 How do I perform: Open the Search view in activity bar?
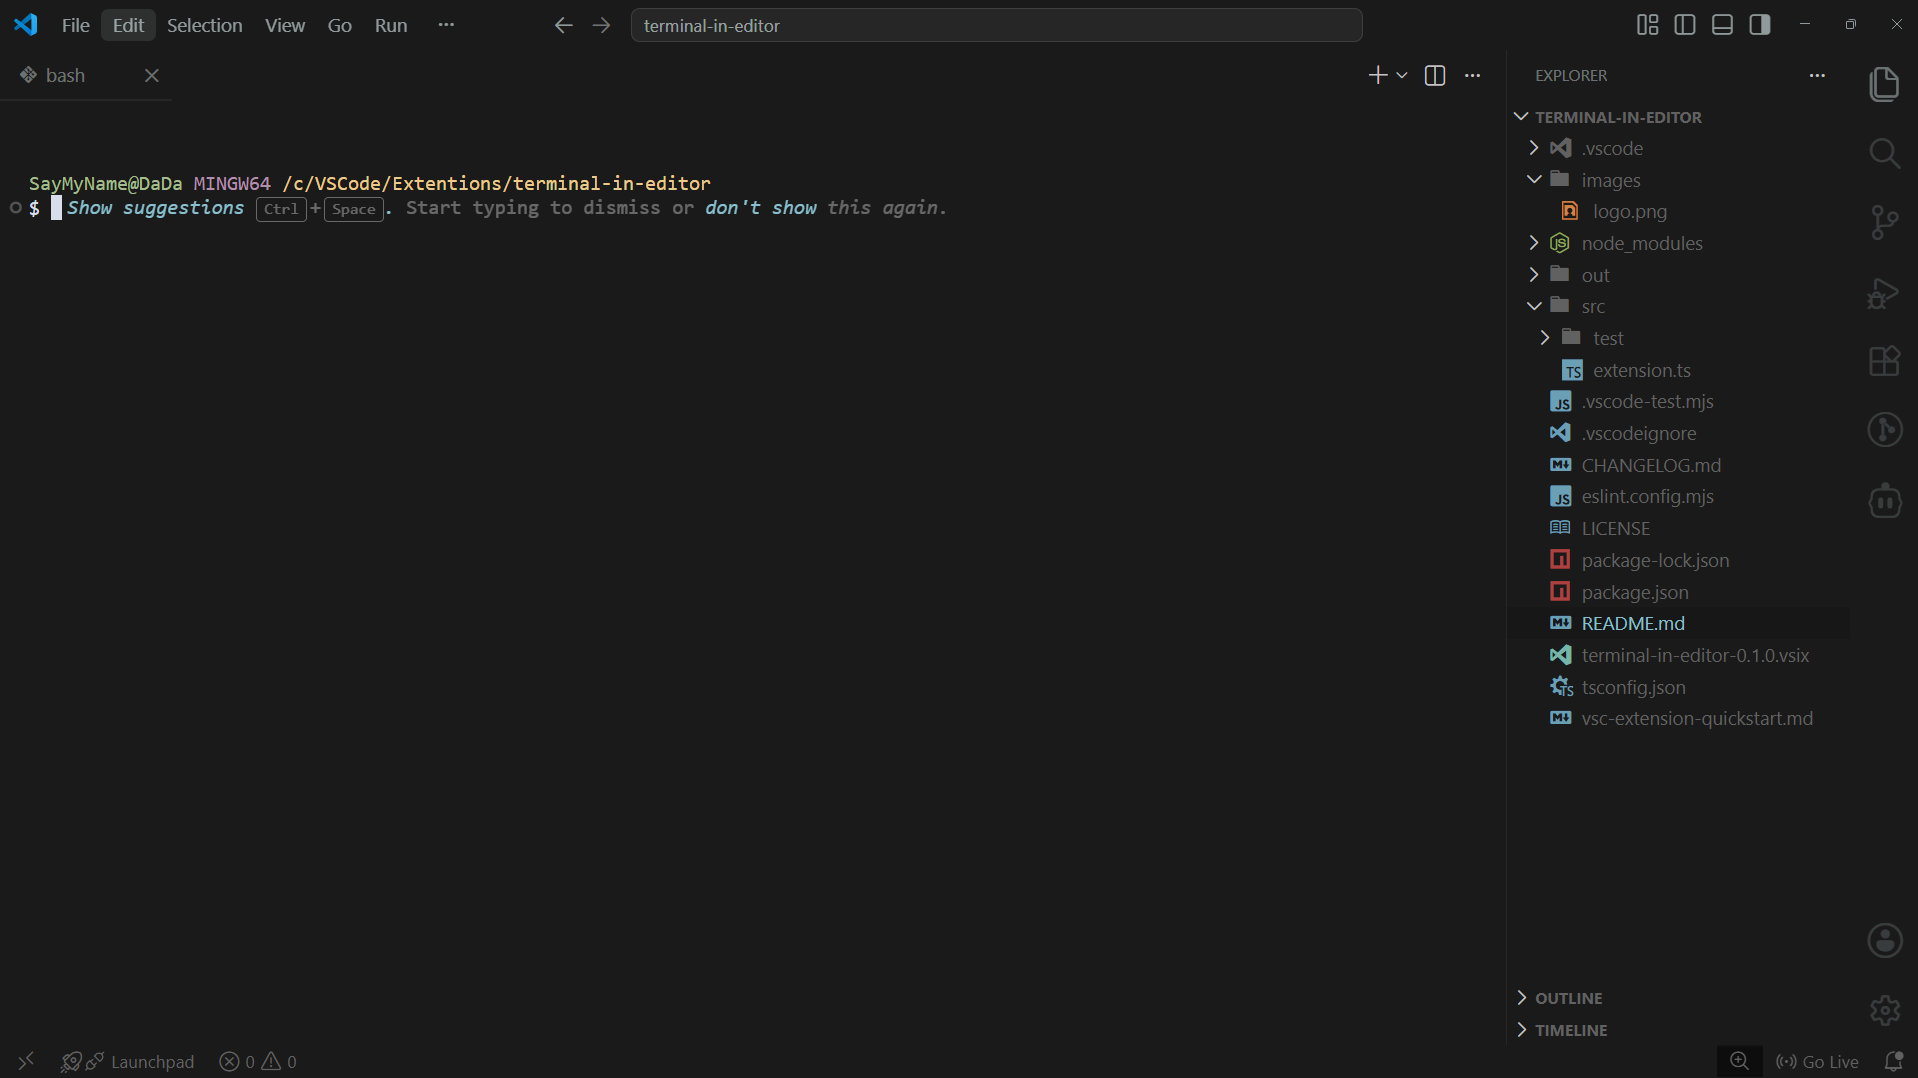[1884, 153]
